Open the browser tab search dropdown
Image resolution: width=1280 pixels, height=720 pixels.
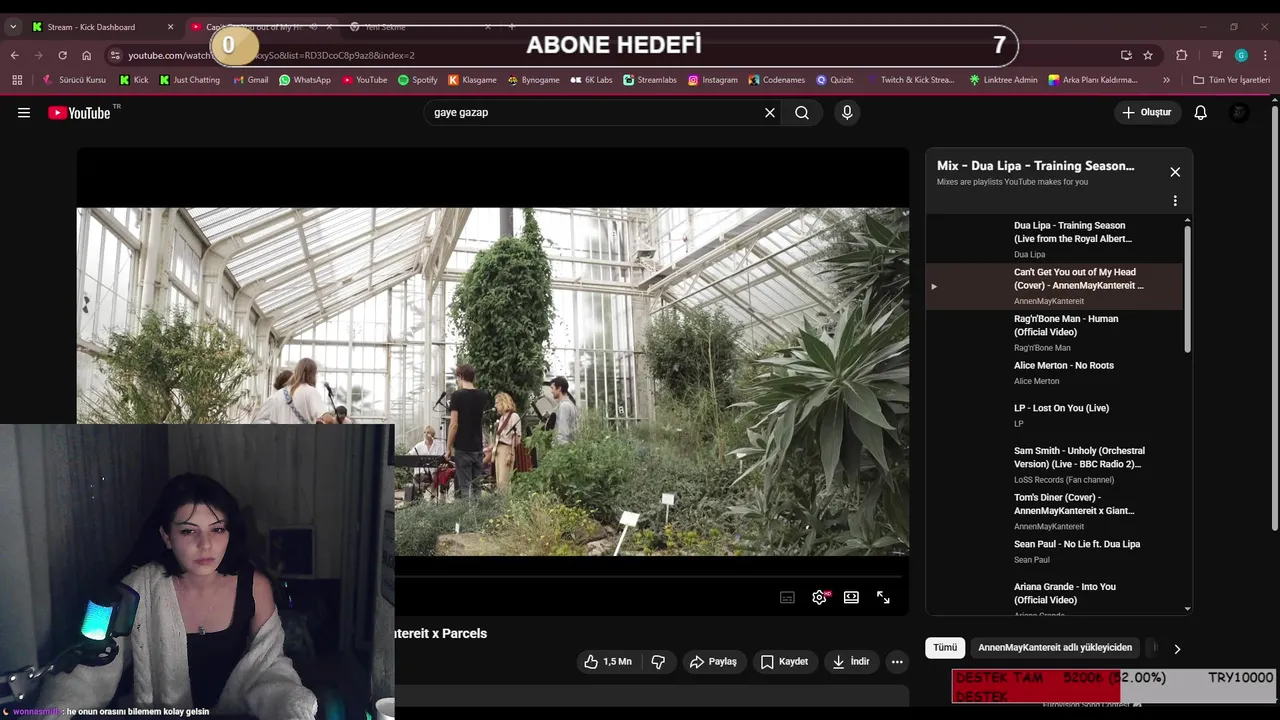point(12,27)
